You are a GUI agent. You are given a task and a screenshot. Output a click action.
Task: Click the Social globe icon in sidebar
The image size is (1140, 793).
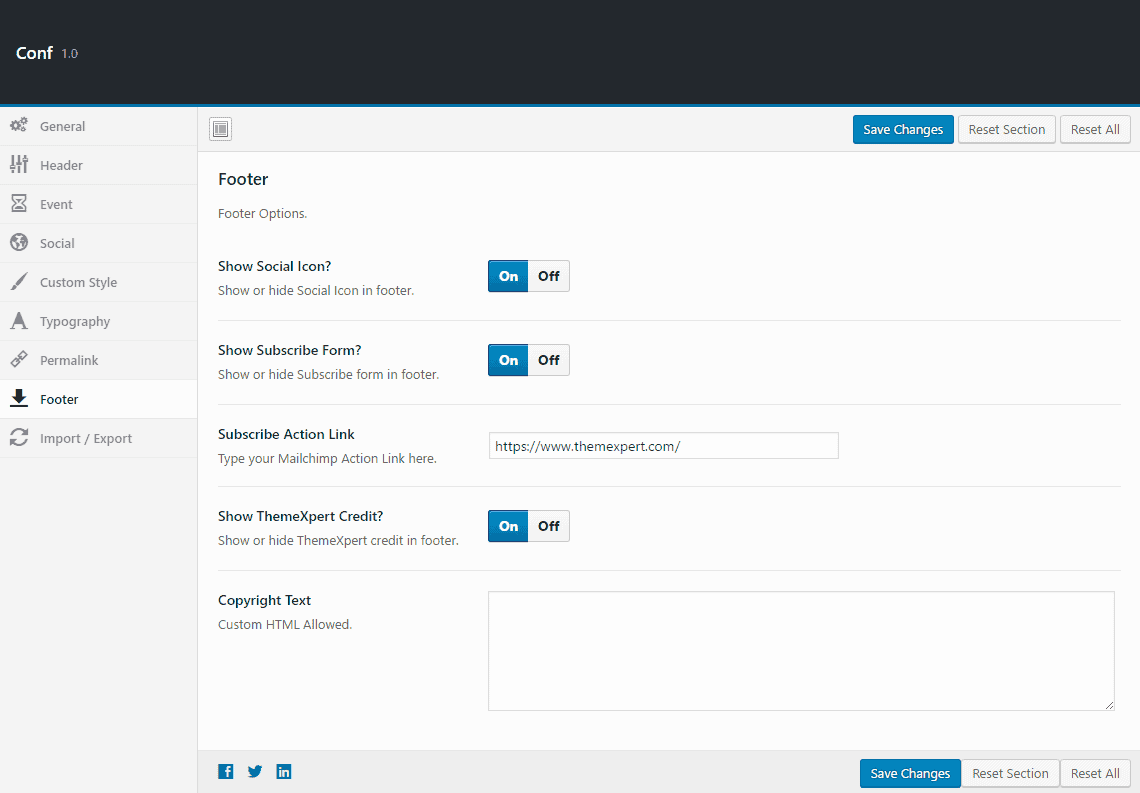point(18,243)
